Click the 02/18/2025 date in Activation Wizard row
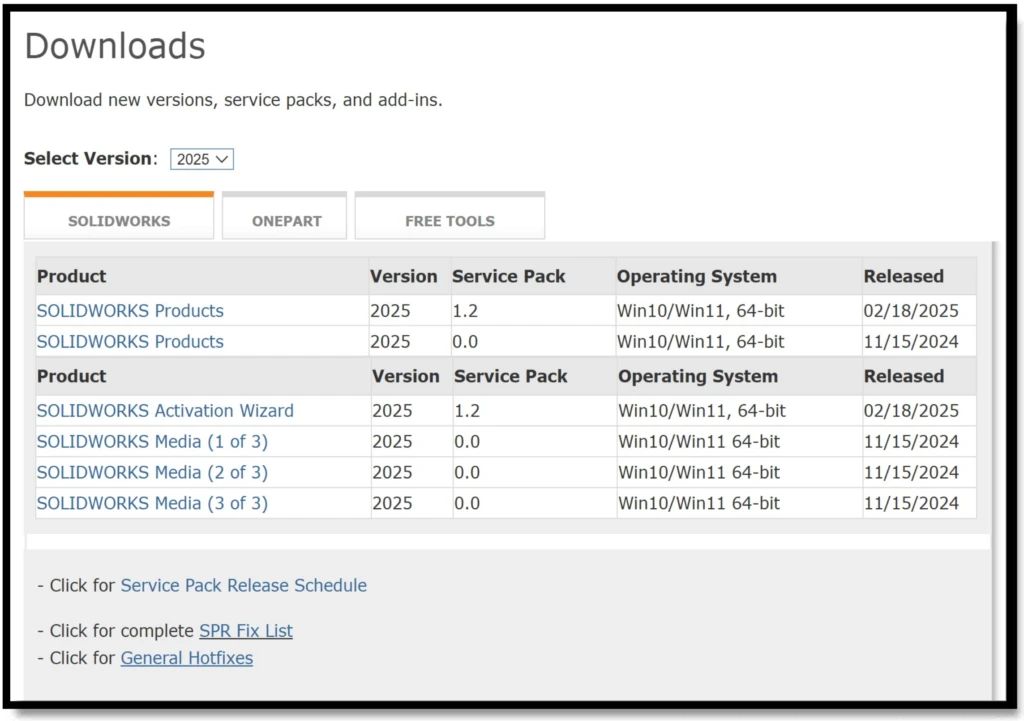Viewport: 1024px width, 721px height. click(911, 411)
